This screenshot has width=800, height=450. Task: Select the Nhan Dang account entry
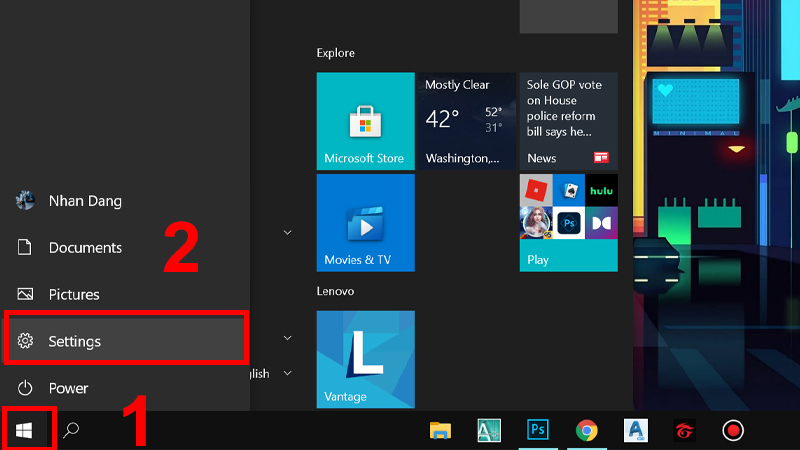[126, 201]
